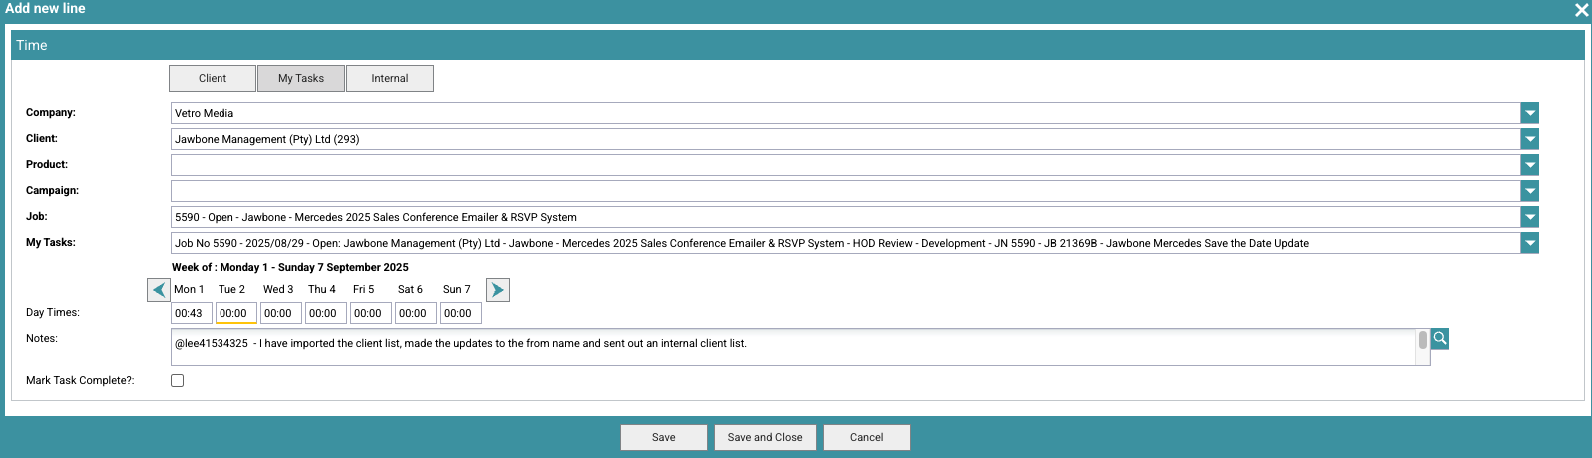Open the My Tasks dropdown arrow
The width and height of the screenshot is (1592, 458).
(1529, 243)
